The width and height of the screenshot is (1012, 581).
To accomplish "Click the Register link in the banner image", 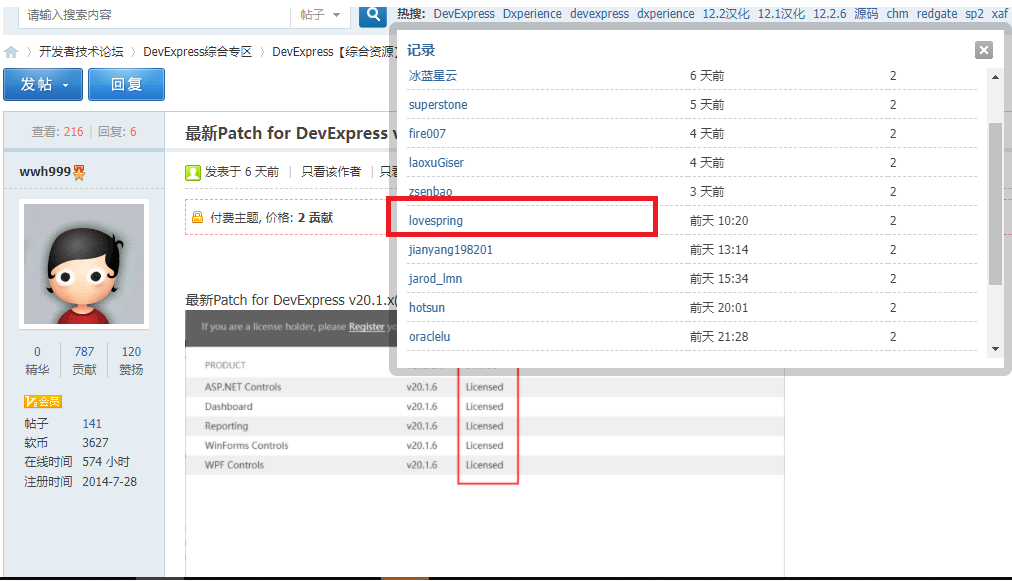I will click(x=367, y=327).
